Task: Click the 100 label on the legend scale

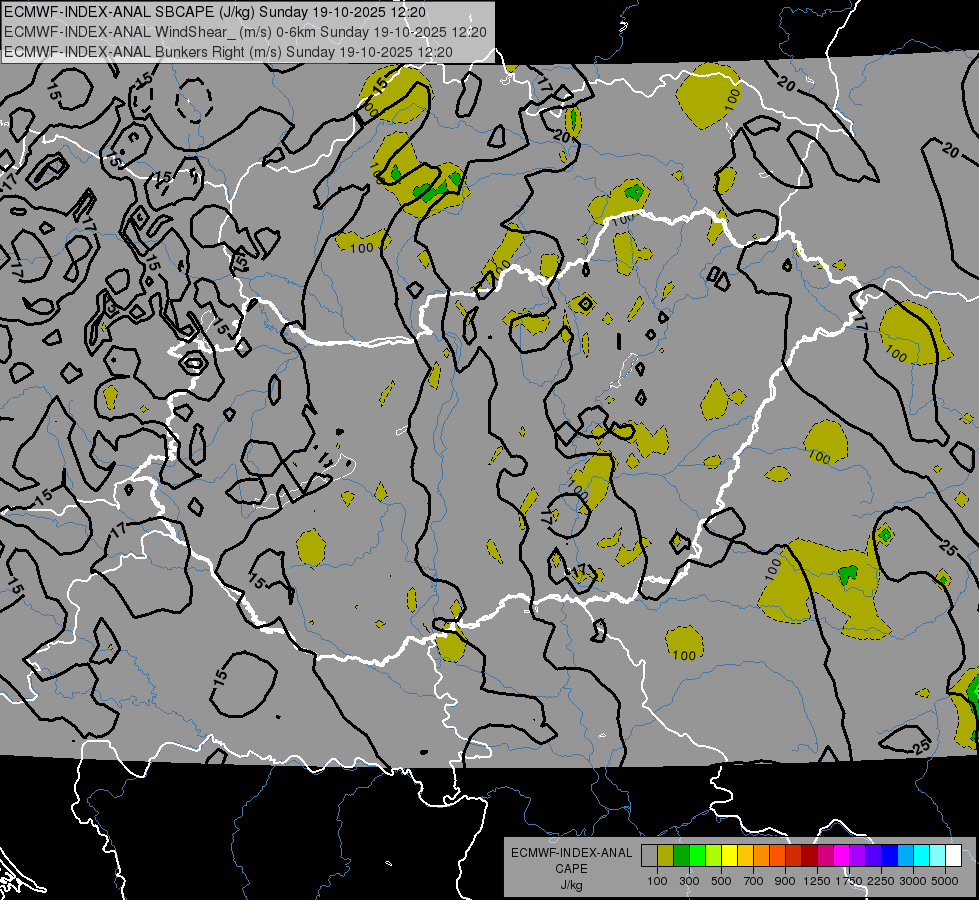Action: [657, 881]
